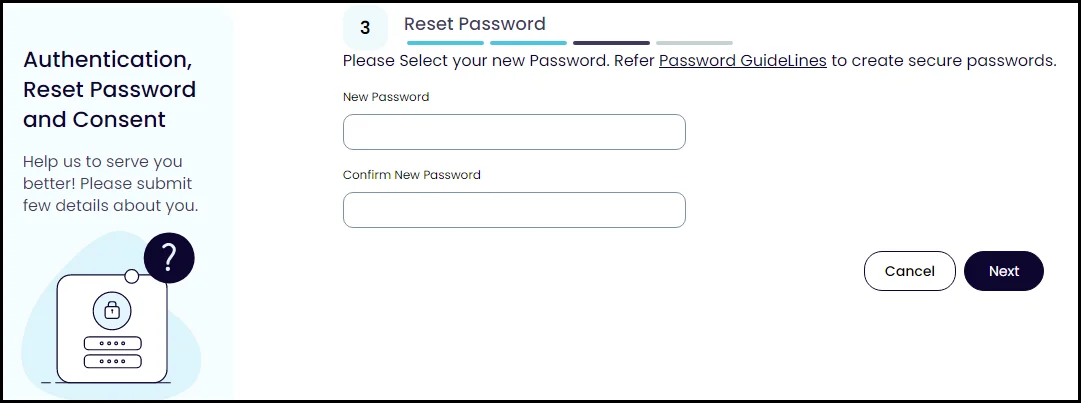Screen dimensions: 1081x403
Task: Focus the New Password field
Action: [x=514, y=132]
